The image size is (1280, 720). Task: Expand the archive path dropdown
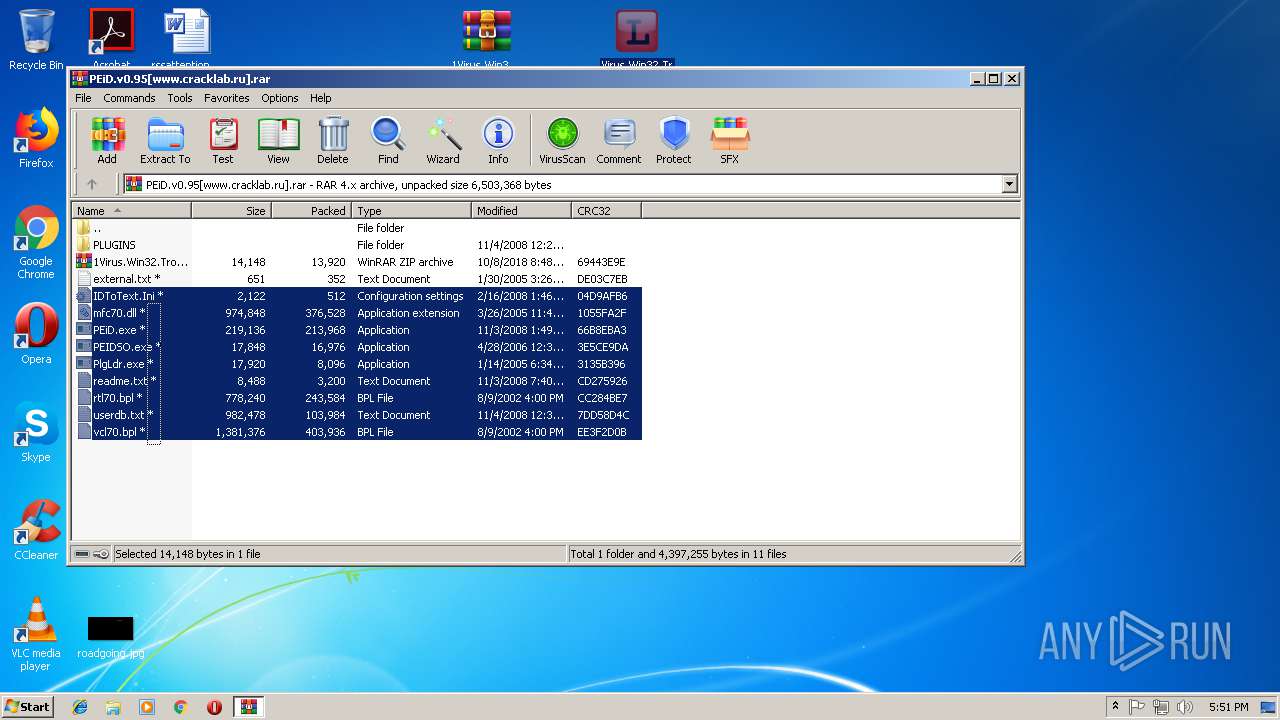pyautogui.click(x=1009, y=184)
